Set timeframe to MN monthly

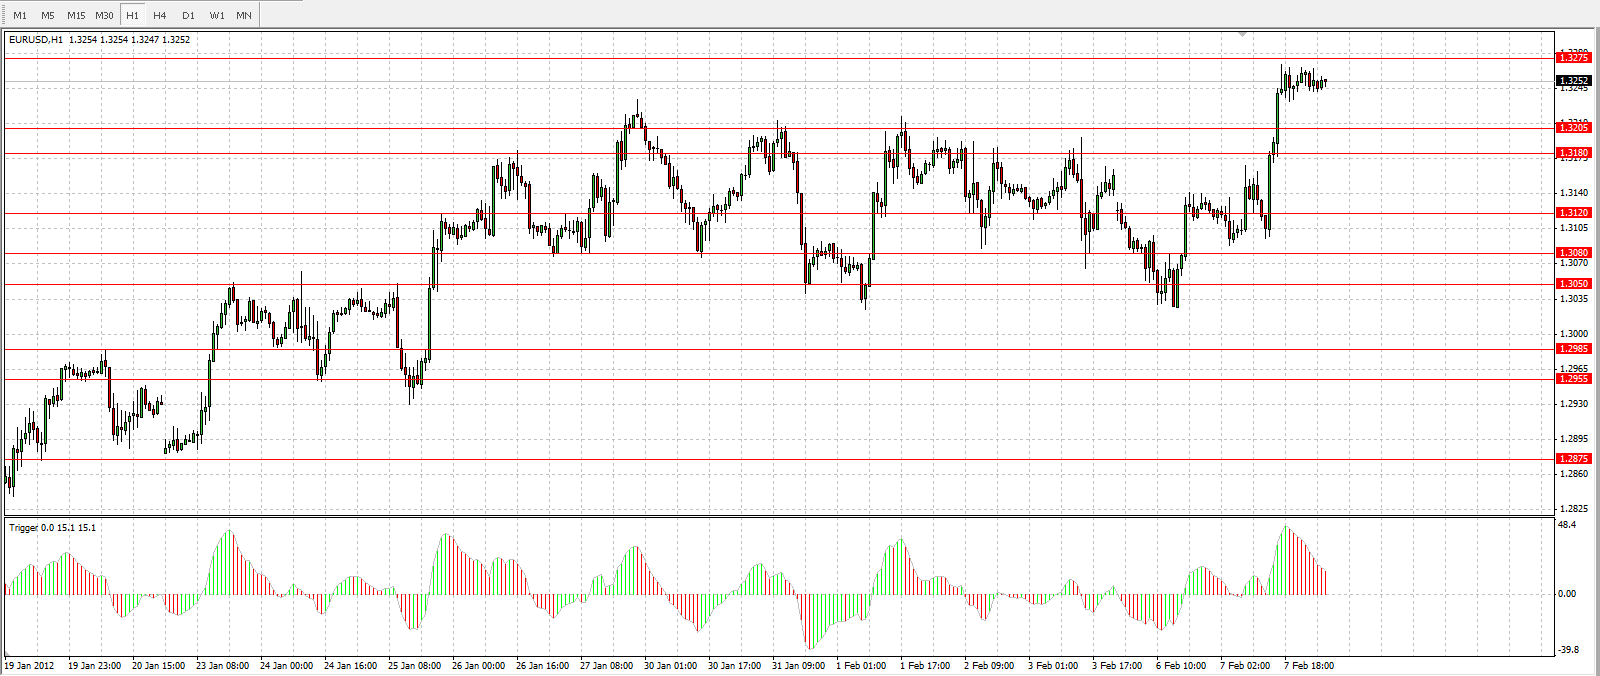tap(244, 15)
